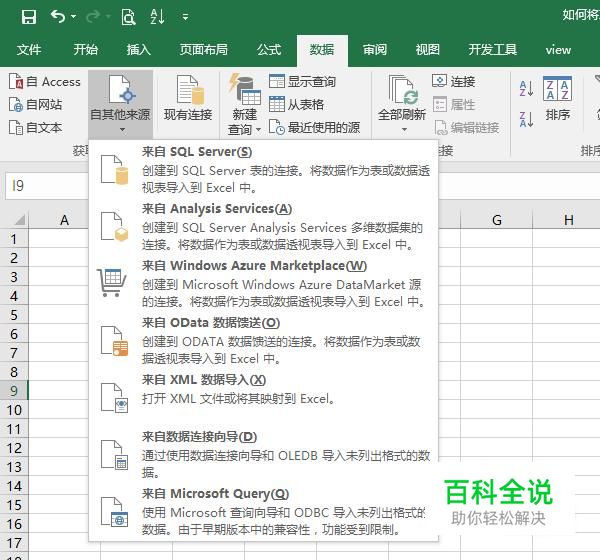Image resolution: width=600 pixels, height=560 pixels.
Task: Choose 来自 Windows Azure Marketplace(W) entry
Action: point(264,283)
